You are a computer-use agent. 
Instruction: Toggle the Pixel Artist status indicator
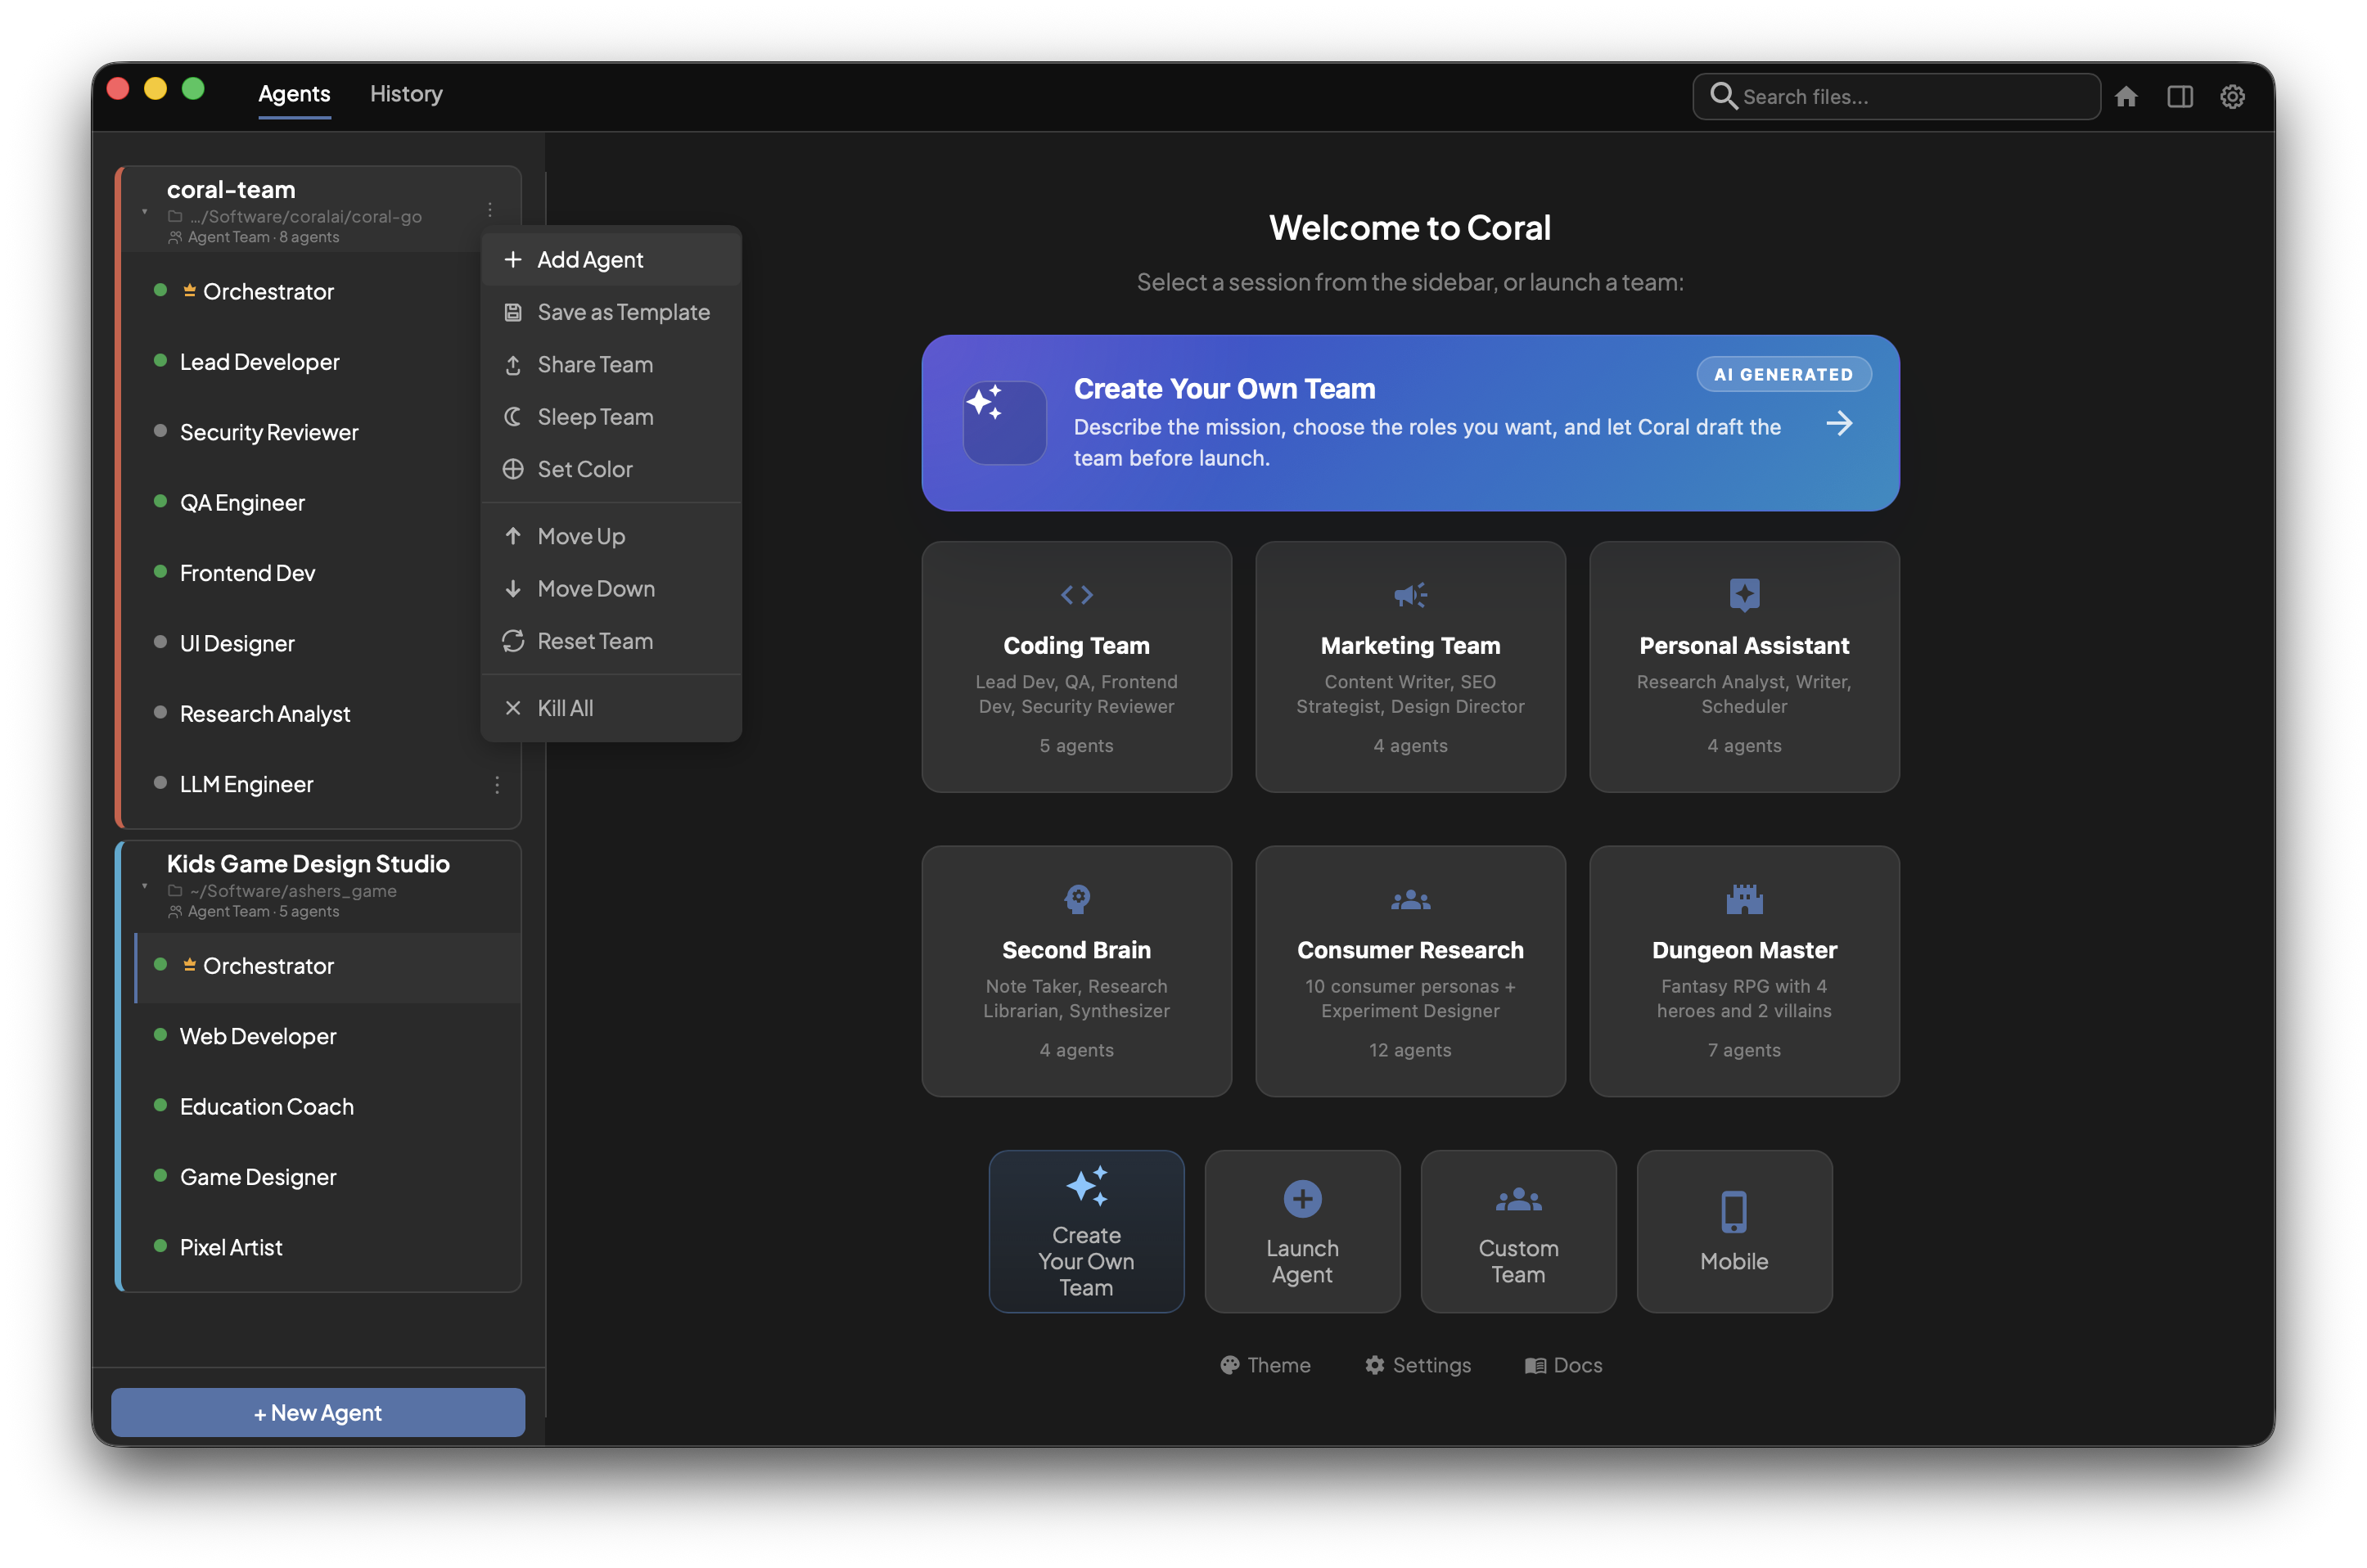point(161,1247)
